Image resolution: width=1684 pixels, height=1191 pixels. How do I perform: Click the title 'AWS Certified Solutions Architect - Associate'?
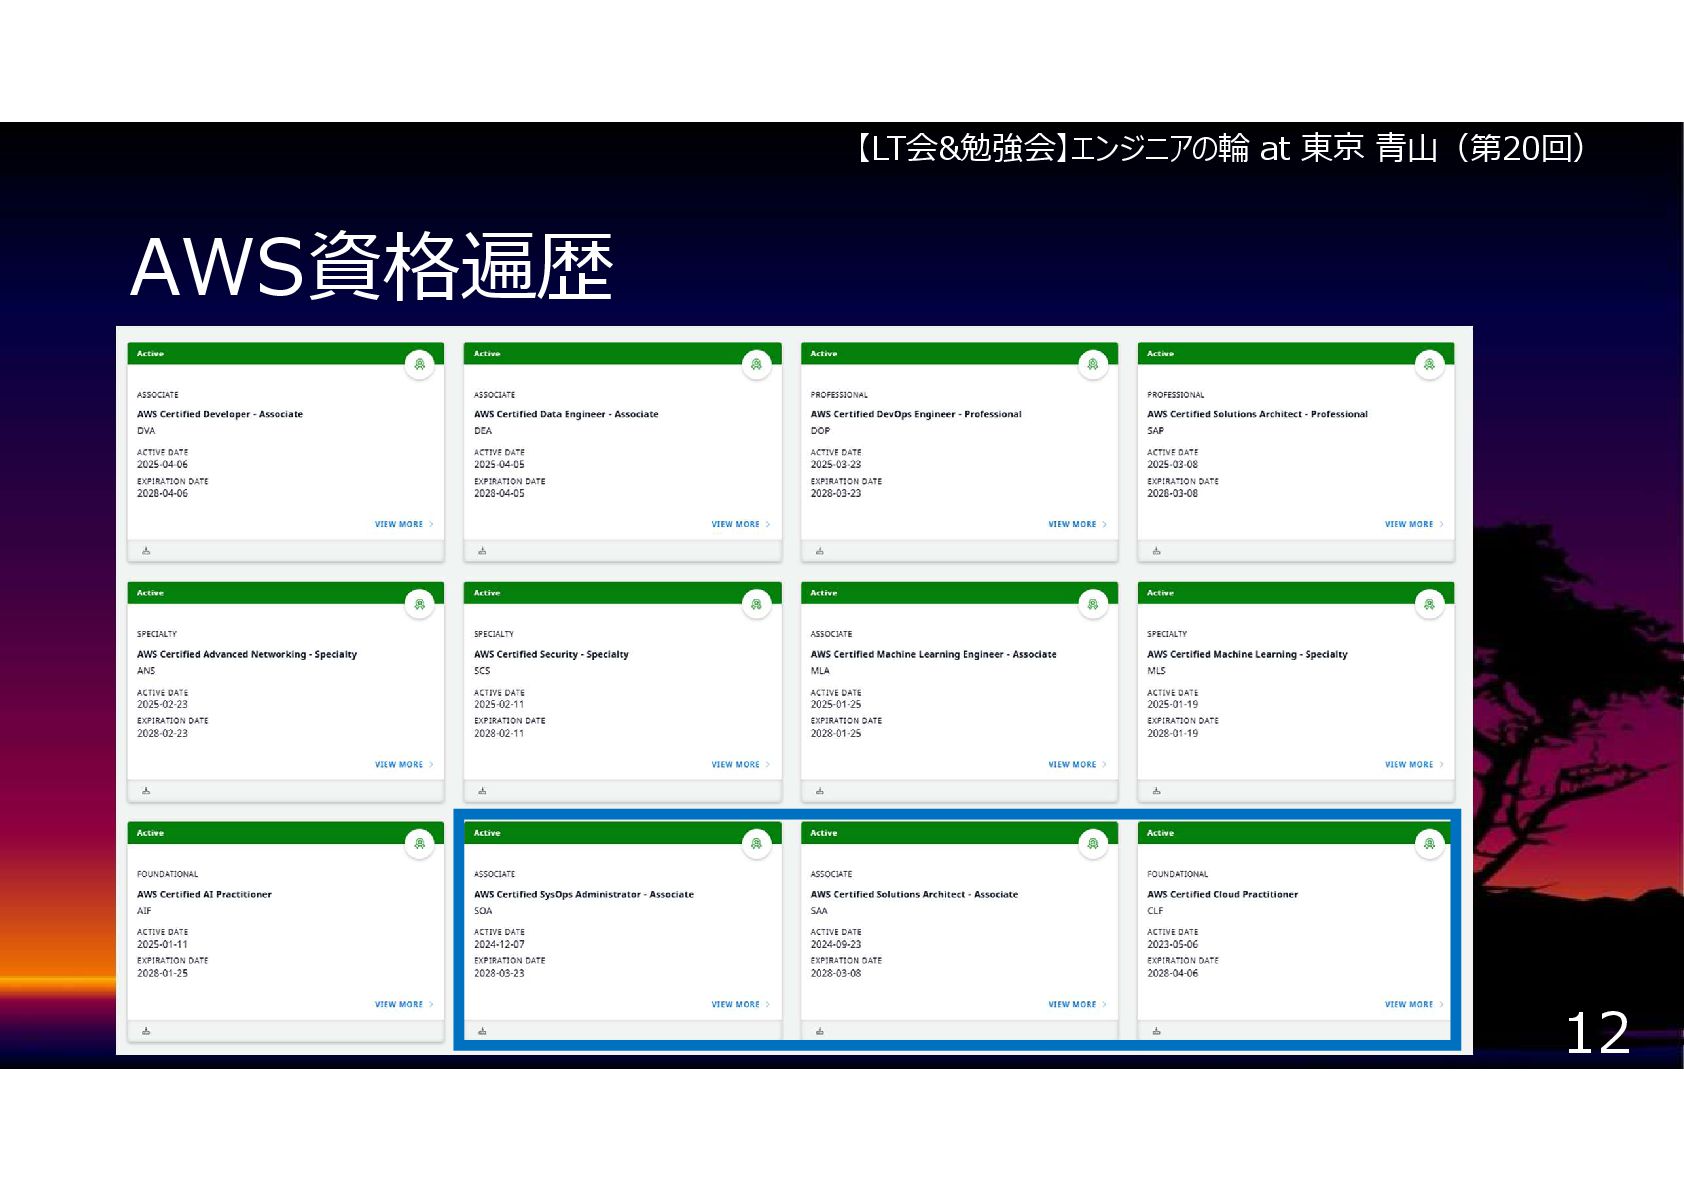pos(914,894)
